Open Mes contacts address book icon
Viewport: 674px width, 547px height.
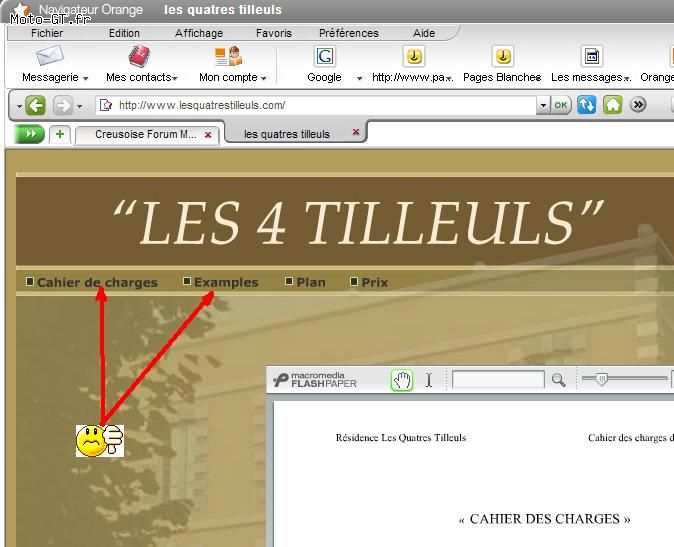click(139, 56)
